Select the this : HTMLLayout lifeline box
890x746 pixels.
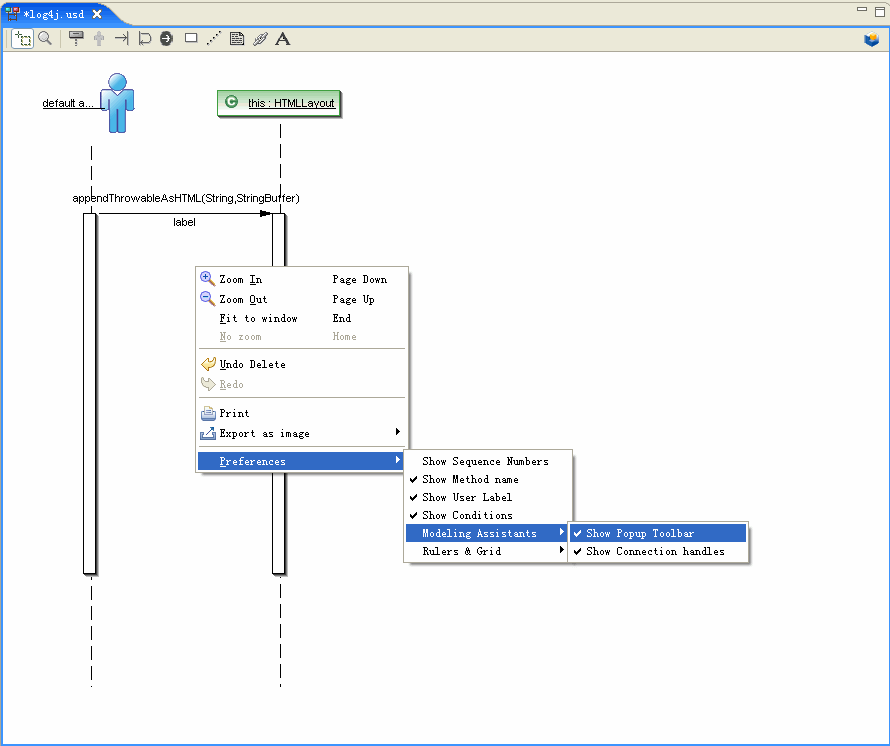click(x=279, y=103)
